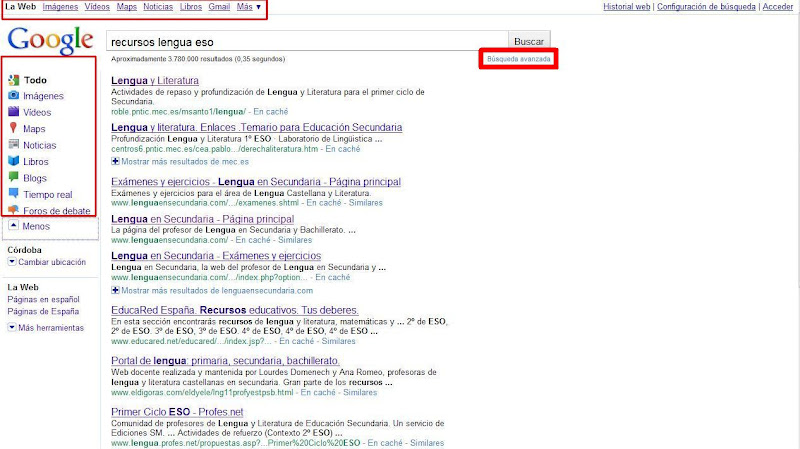
Task: Open Imágenes in the top navigation bar
Action: tap(60, 7)
